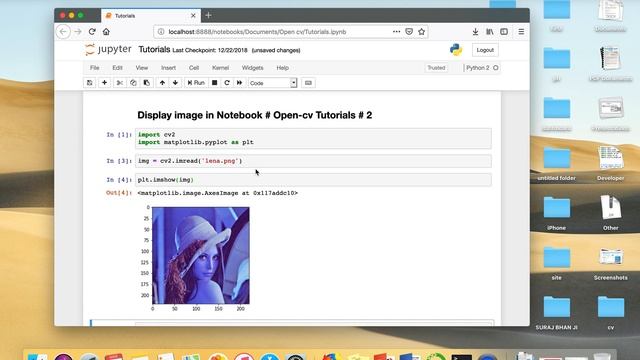Move selected cell up arrow
The height and width of the screenshot is (360, 640).
point(162,83)
